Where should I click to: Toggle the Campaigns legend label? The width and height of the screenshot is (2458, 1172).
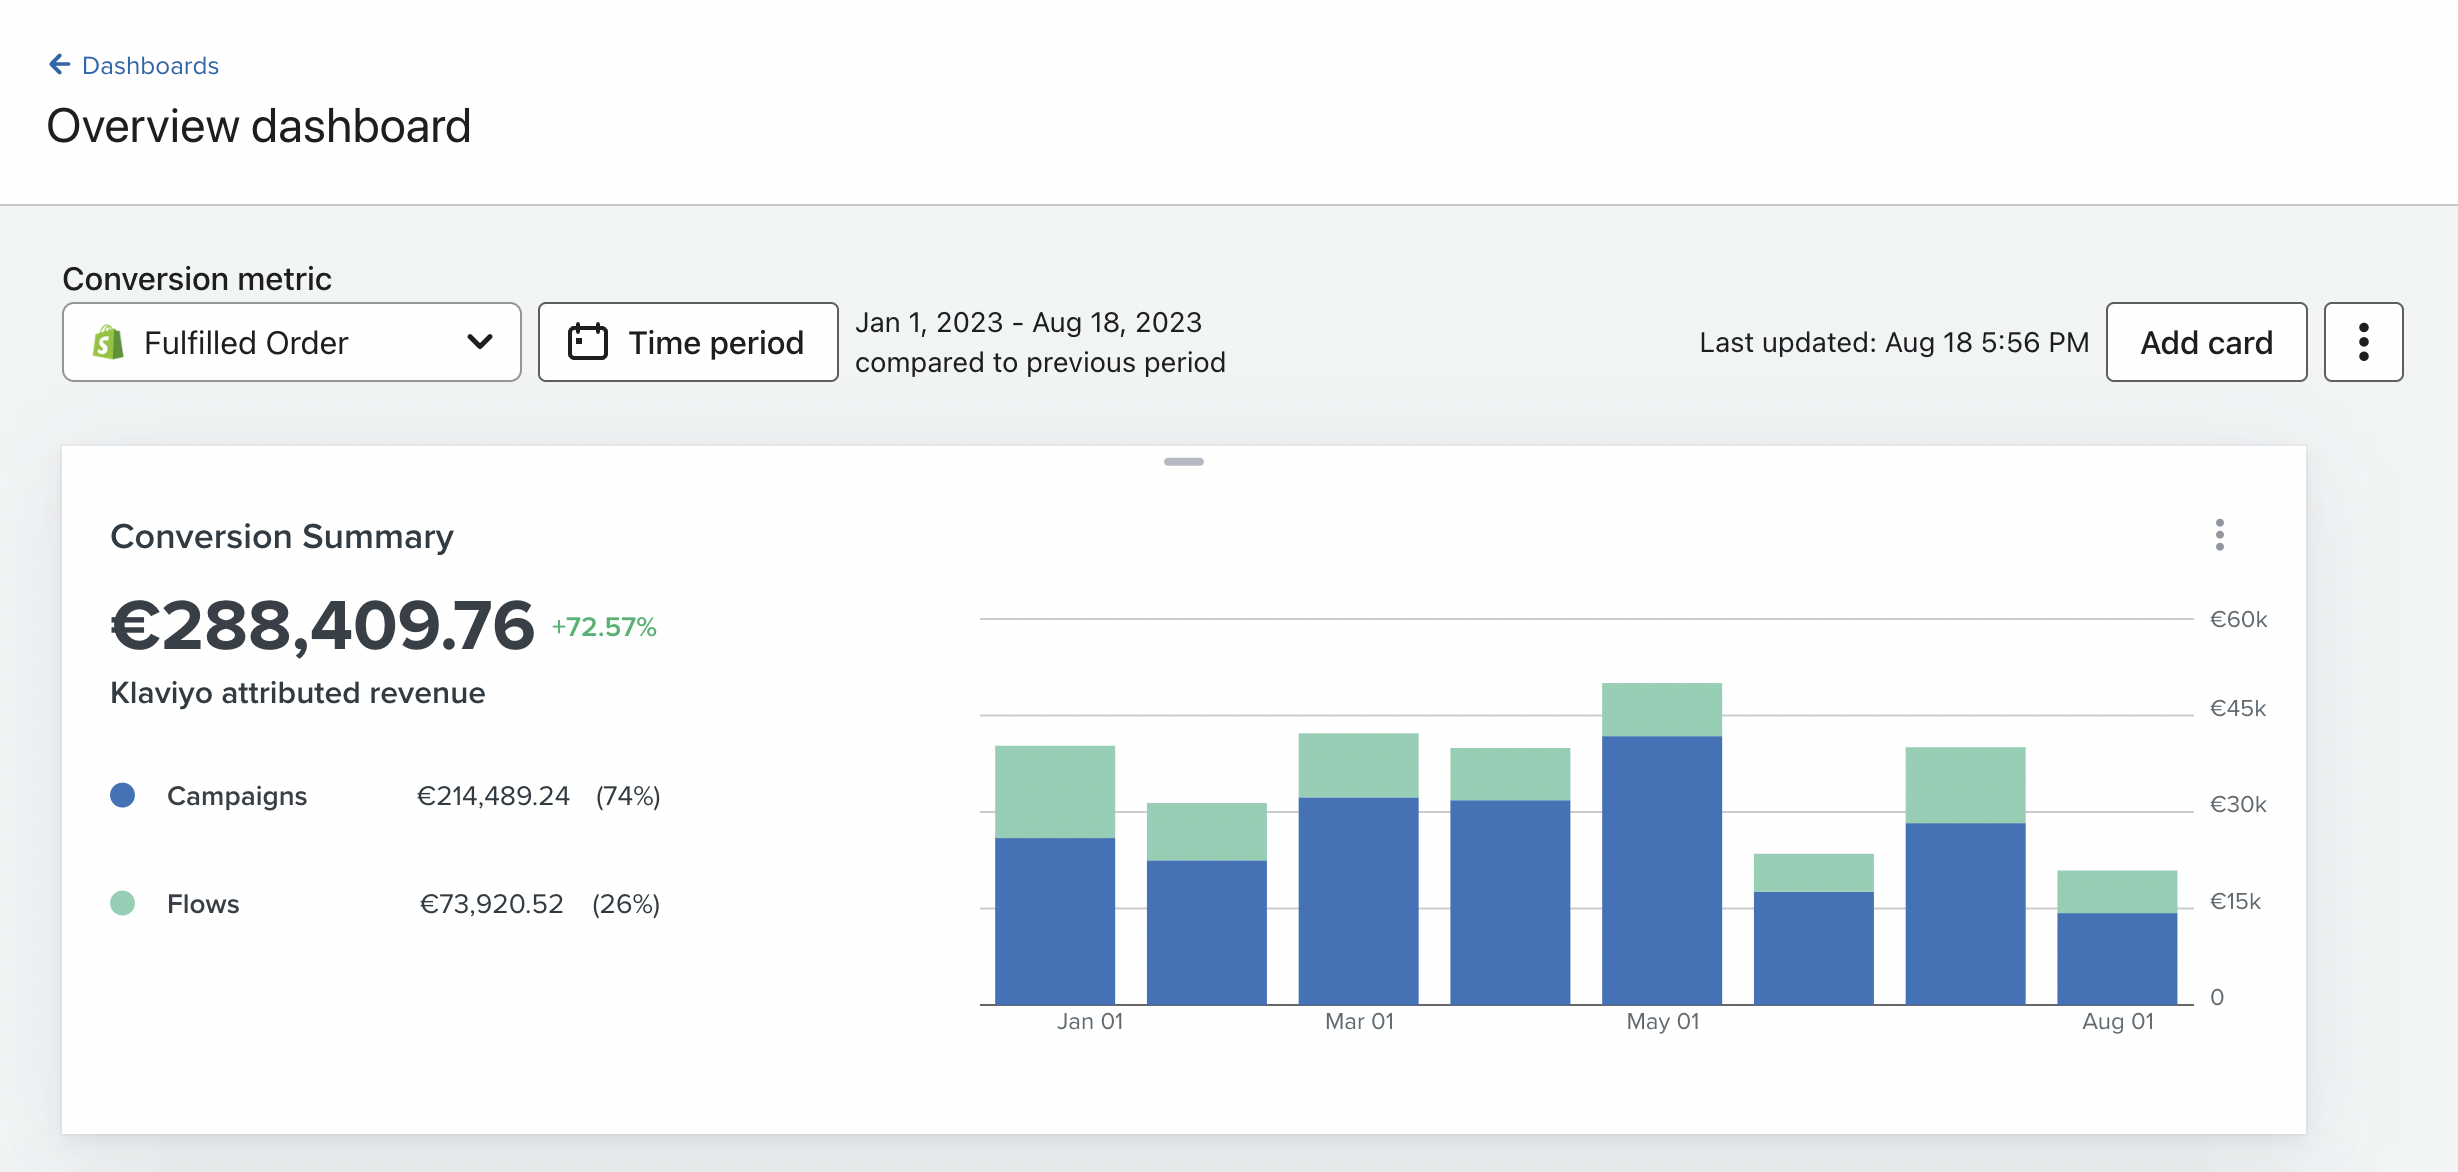[237, 796]
